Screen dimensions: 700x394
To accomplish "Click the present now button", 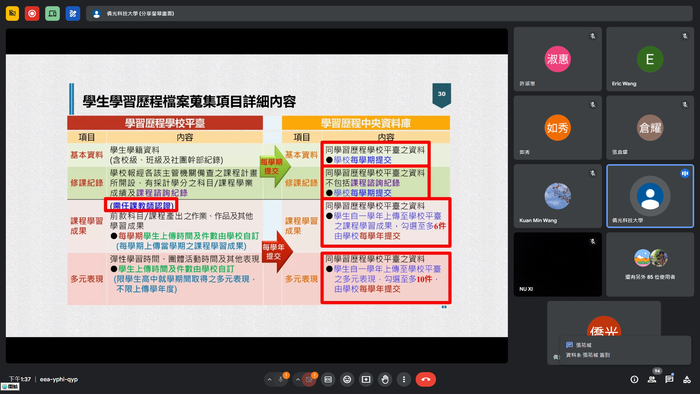I will point(366,379).
